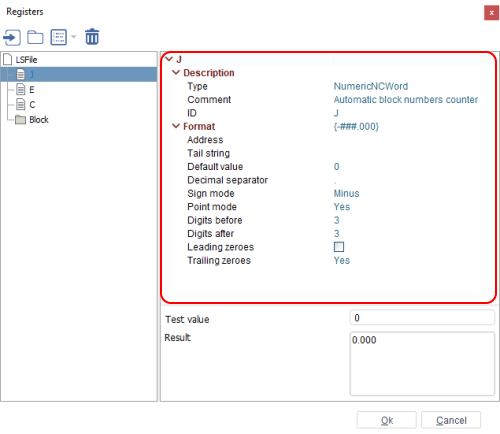Click the Test value input field
This screenshot has height=434, width=500.
pyautogui.click(x=422, y=317)
